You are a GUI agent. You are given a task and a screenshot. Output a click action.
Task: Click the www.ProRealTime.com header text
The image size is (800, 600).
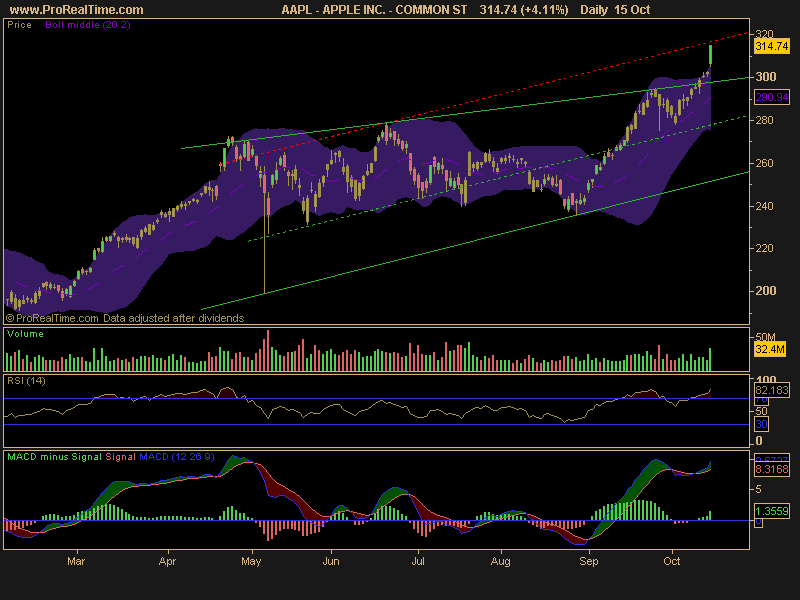pyautogui.click(x=76, y=10)
